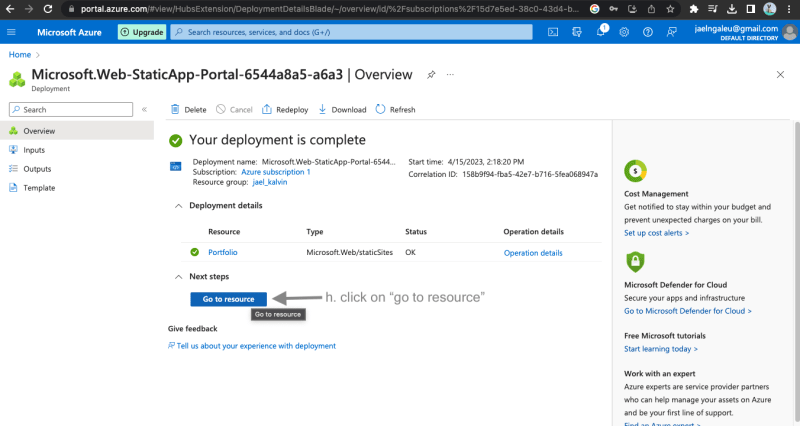The height and width of the screenshot is (426, 800).
Task: Click the browser share icon
Action: tap(651, 9)
